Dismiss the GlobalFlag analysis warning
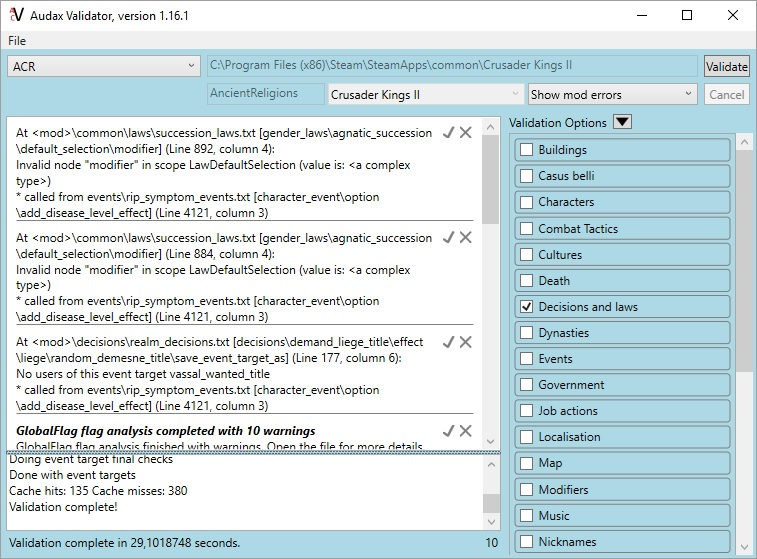 466,430
